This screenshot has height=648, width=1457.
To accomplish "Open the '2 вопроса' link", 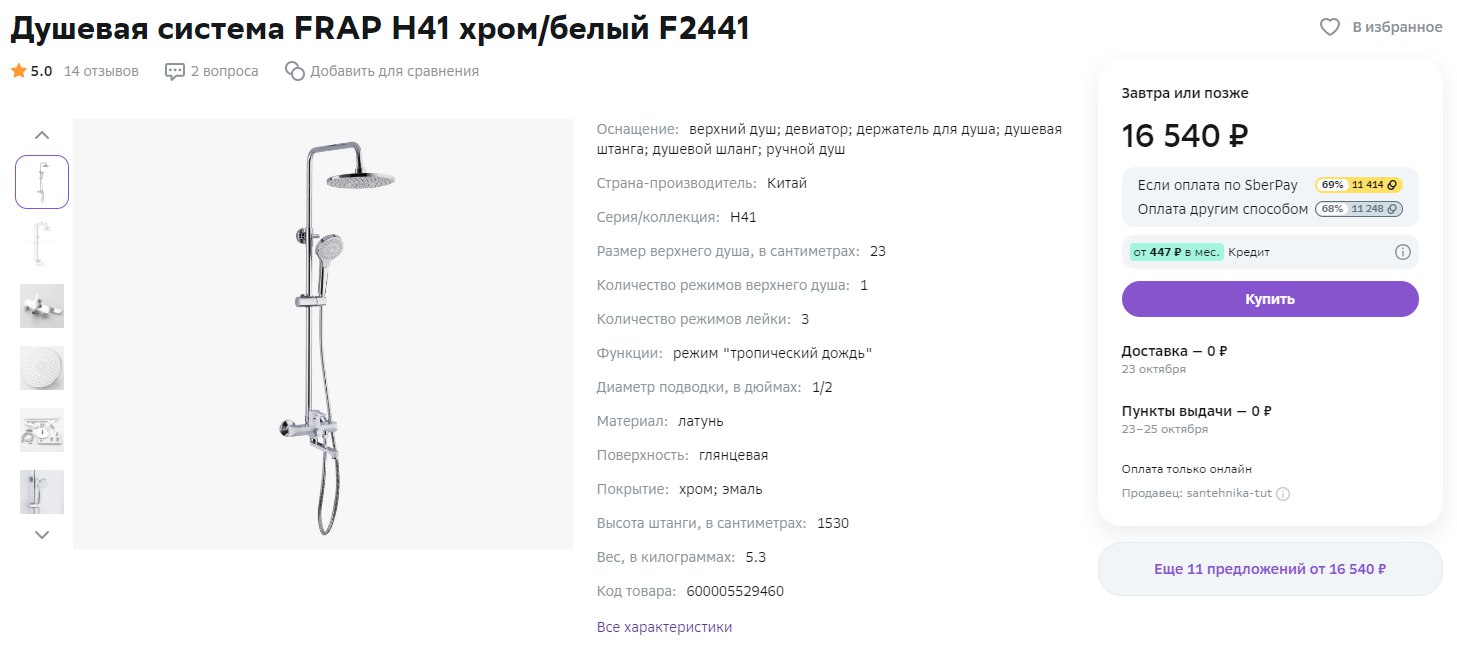I will point(224,71).
